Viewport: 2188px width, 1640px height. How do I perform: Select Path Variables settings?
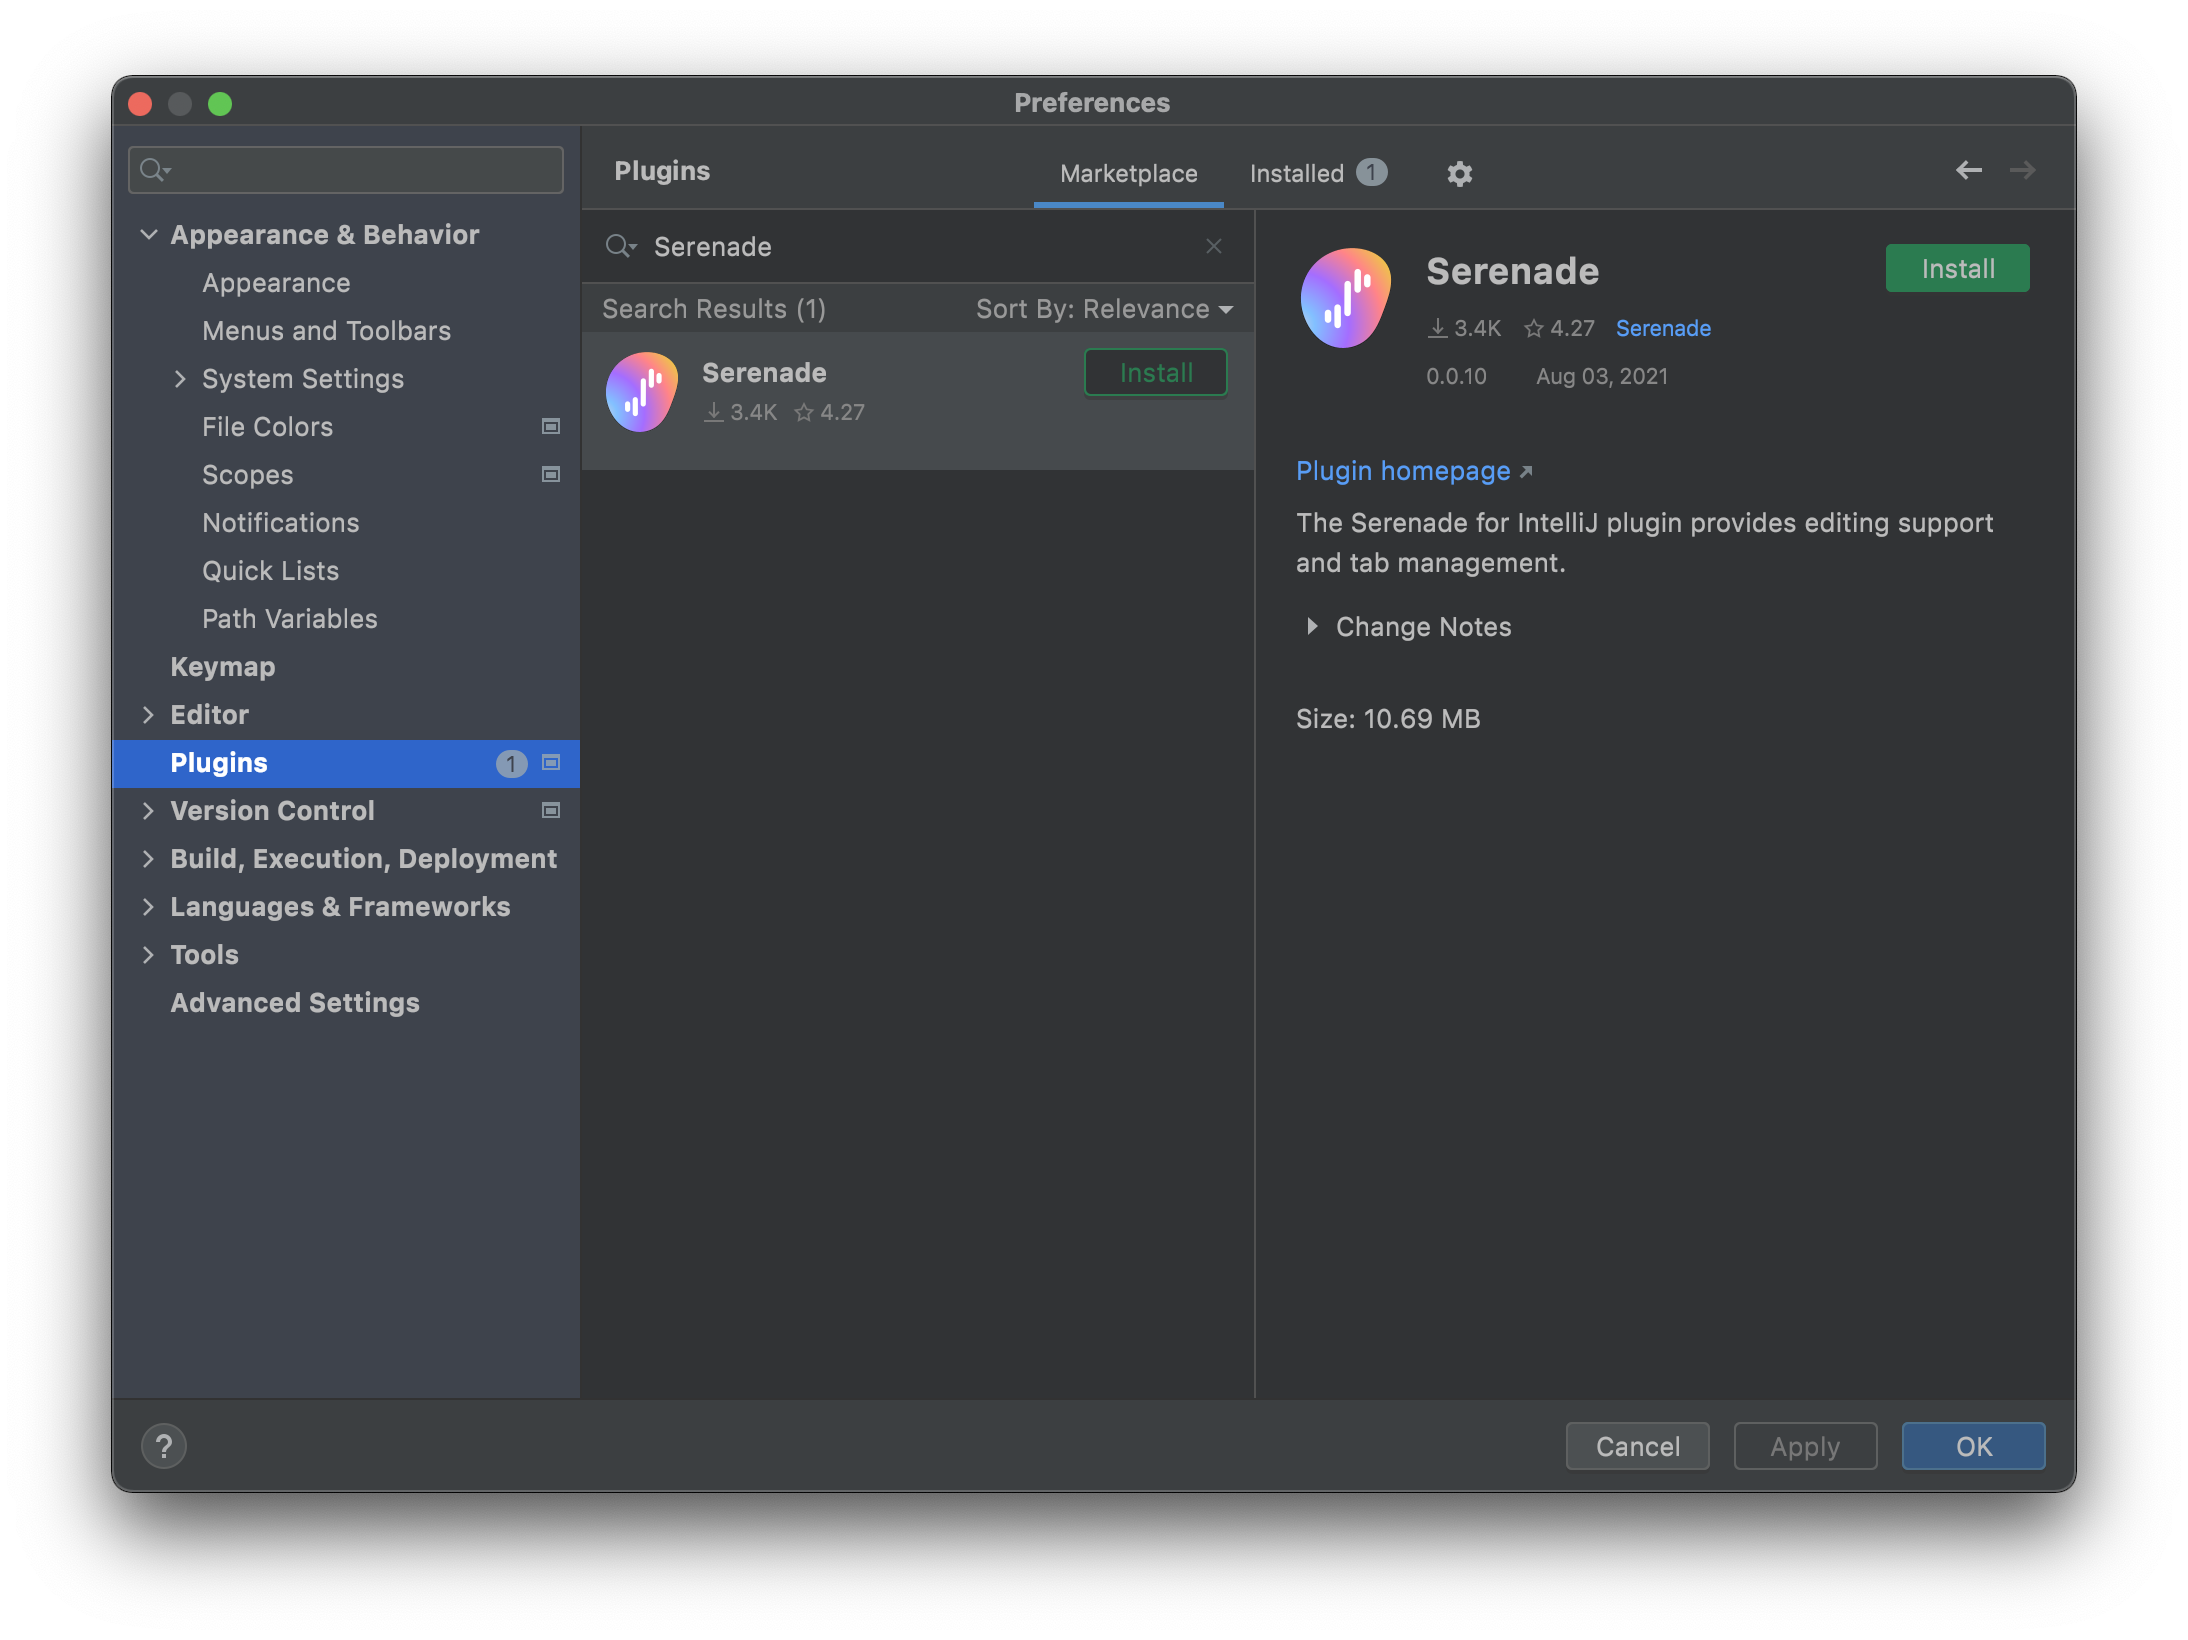pos(290,618)
